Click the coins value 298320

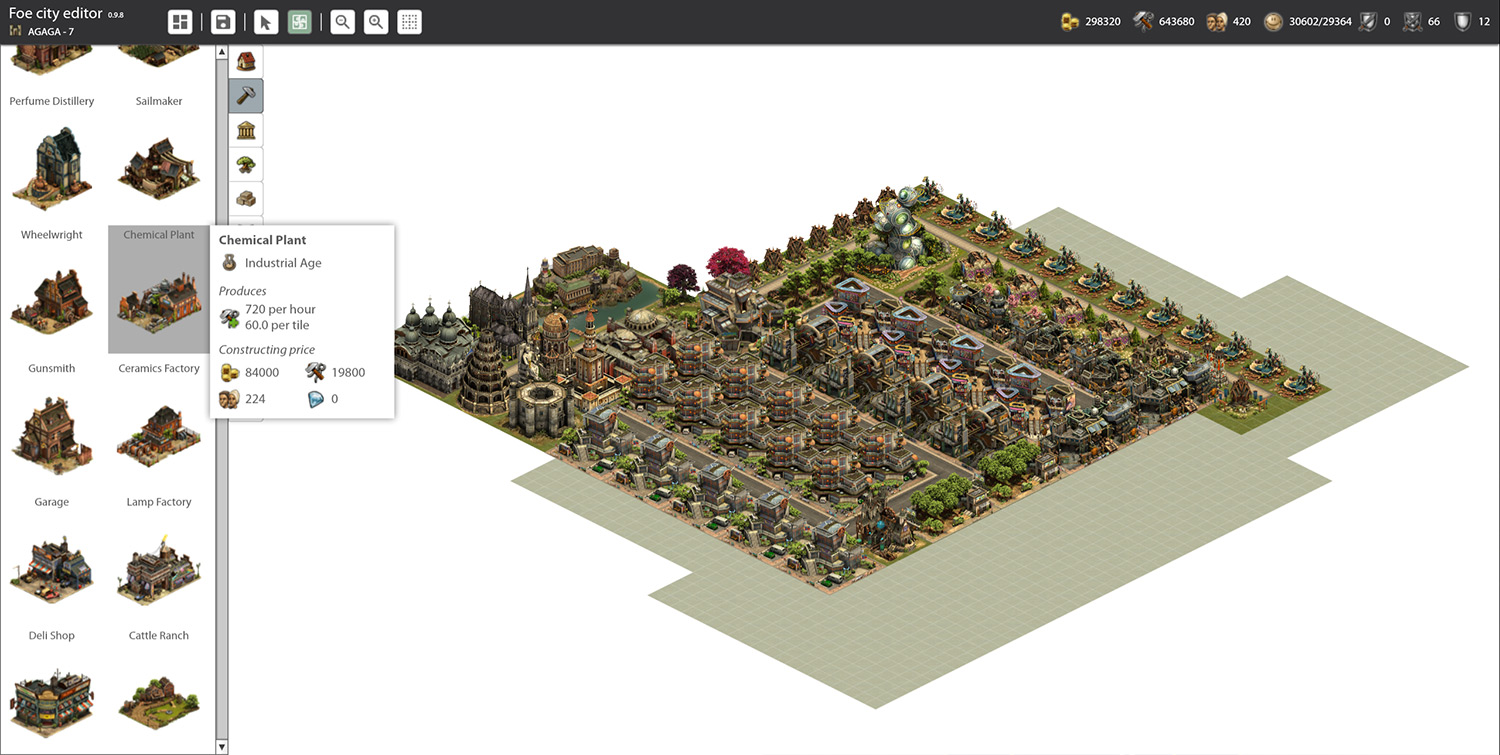pyautogui.click(x=1103, y=22)
